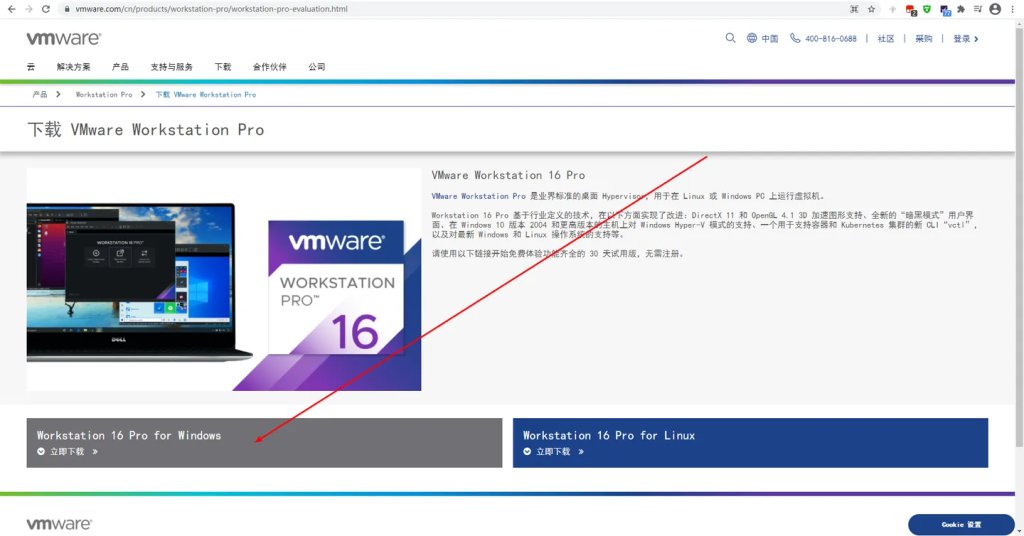Click 下载 VMware Workstation Pro breadcrumb
This screenshot has height=536, width=1024.
[206, 95]
